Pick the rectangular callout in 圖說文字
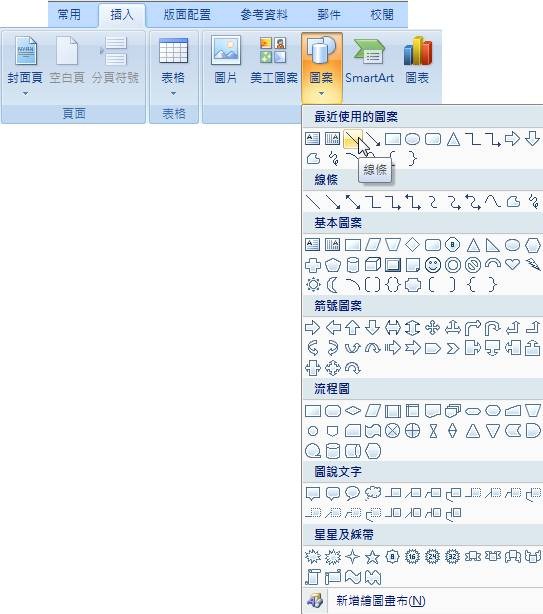Image resolution: width=543 pixels, height=614 pixels. click(312, 493)
